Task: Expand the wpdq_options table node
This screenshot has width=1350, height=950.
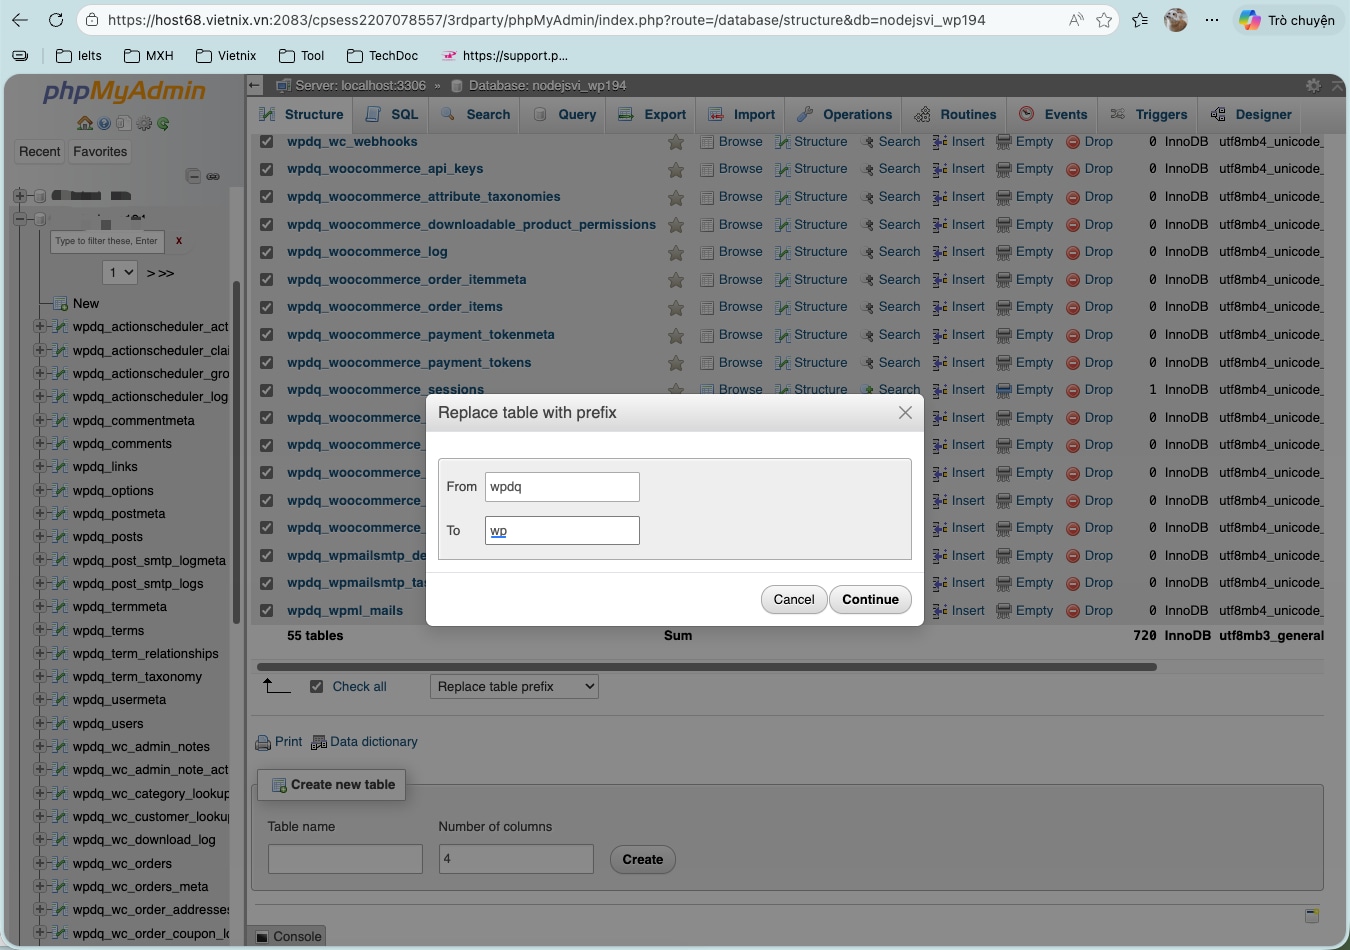Action: (x=40, y=490)
